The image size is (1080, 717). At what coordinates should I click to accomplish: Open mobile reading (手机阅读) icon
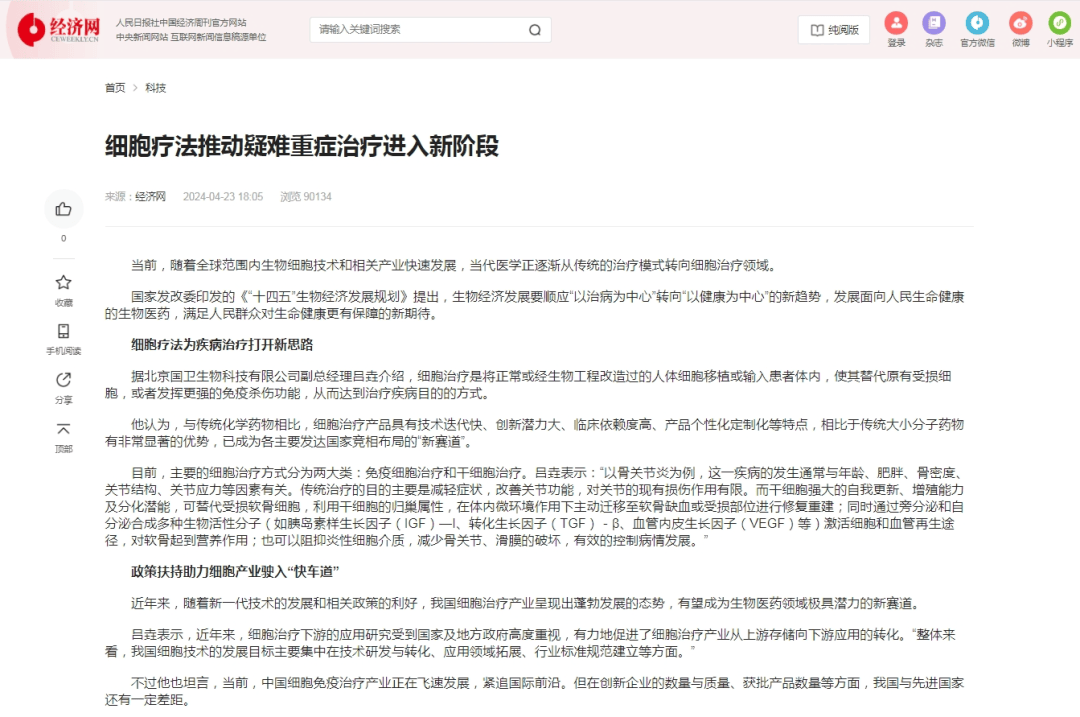tap(64, 331)
